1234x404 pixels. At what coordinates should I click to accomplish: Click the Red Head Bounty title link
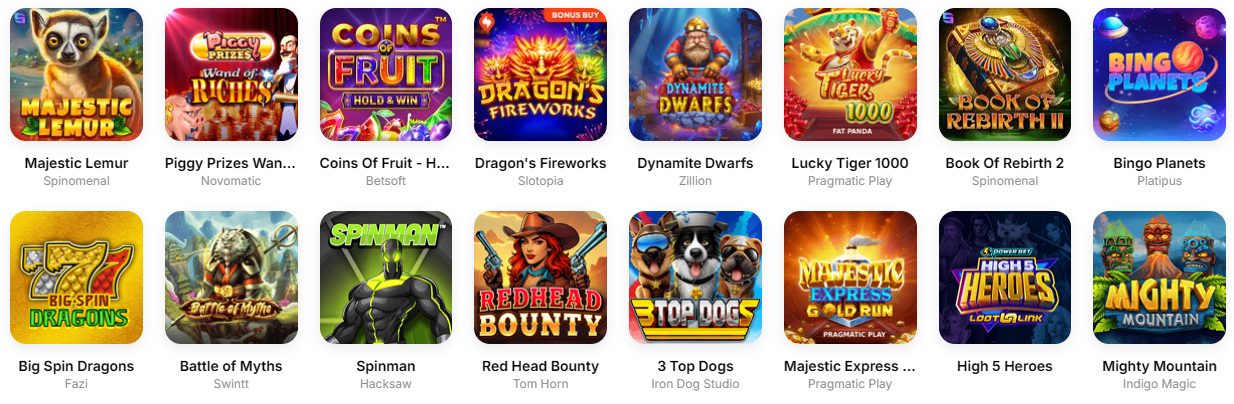pyautogui.click(x=540, y=366)
